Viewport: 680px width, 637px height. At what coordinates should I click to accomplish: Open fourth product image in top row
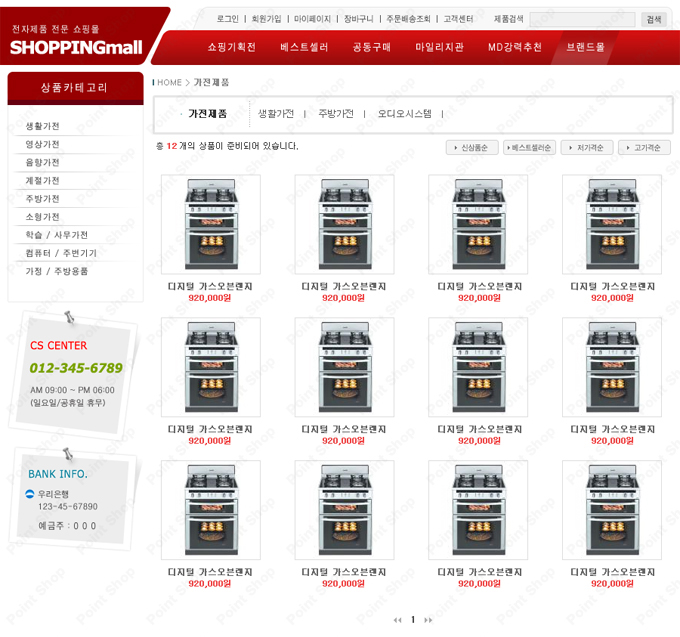tap(612, 224)
